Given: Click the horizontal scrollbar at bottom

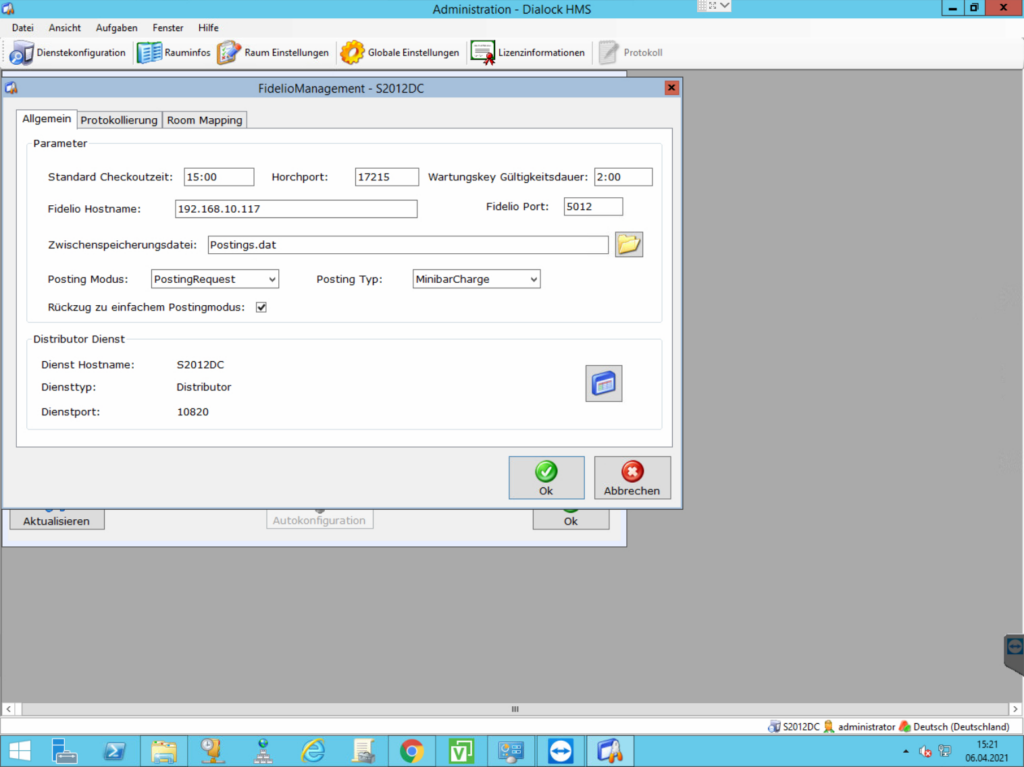Looking at the screenshot, I should [515, 709].
